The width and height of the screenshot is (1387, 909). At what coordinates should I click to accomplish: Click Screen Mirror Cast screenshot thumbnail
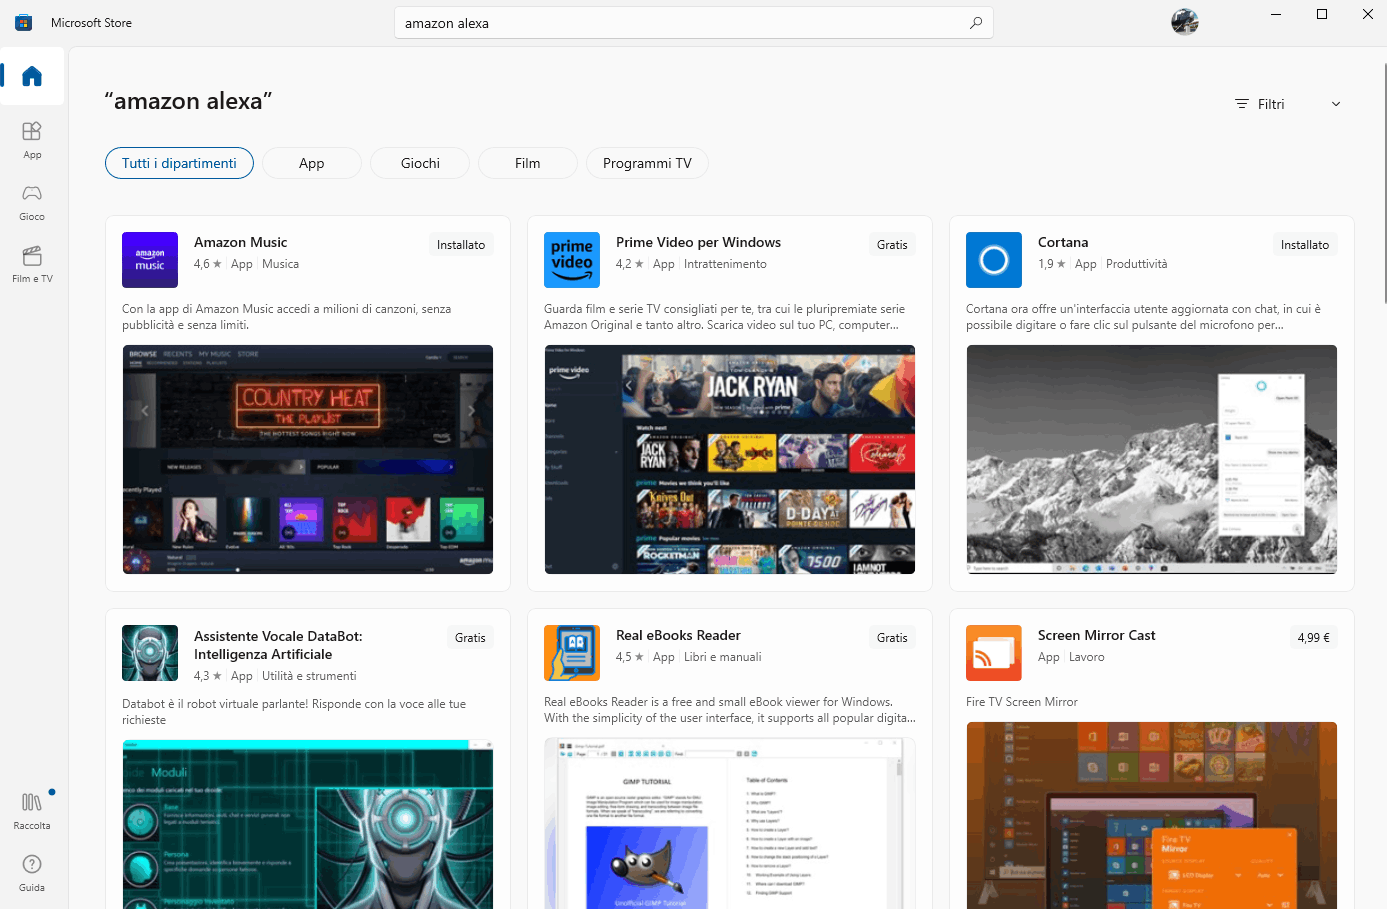coord(1152,815)
